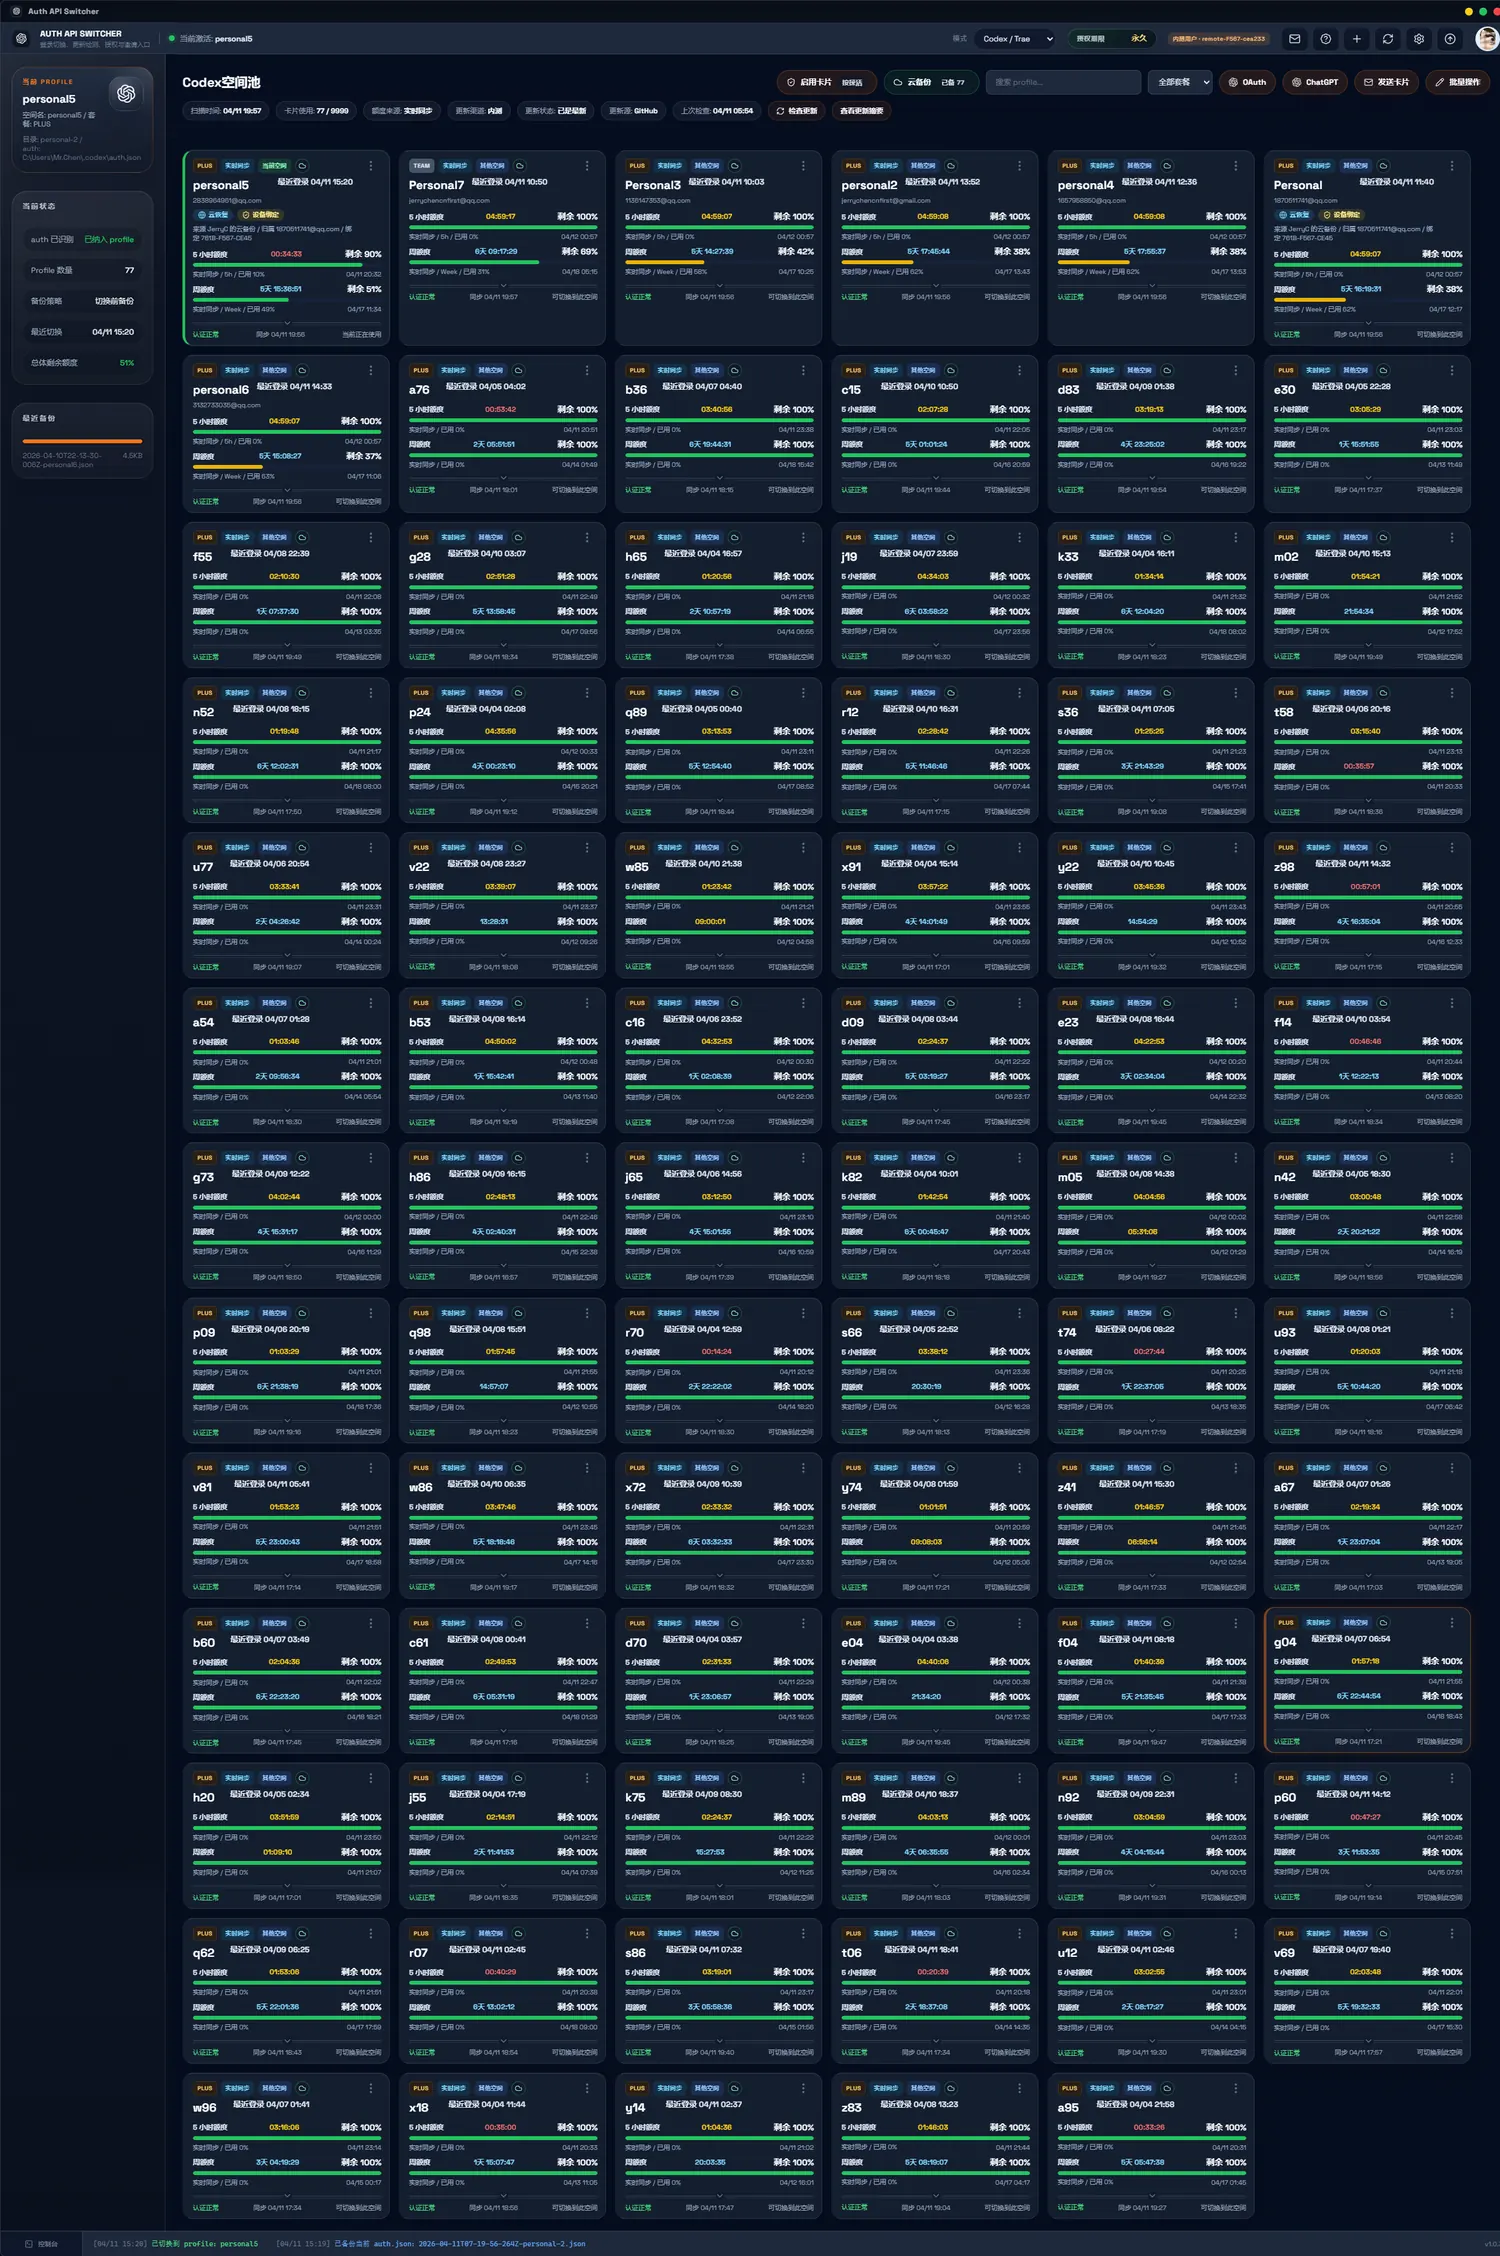Open settings via the gear icon
Screen dimensions: 1500x2256
(1418, 39)
